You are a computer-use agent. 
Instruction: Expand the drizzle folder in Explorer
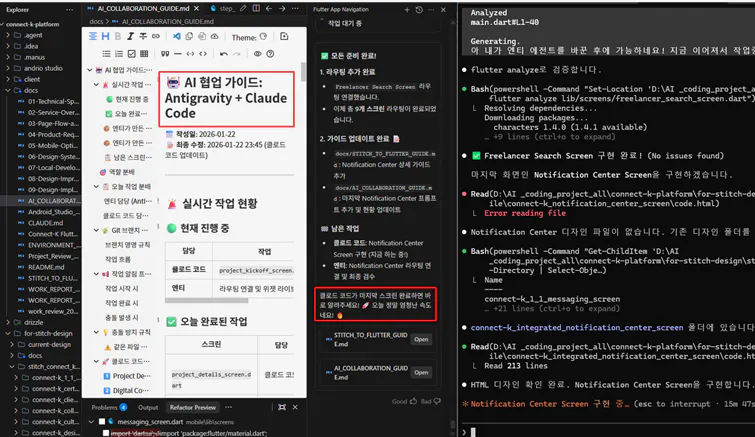[8, 322]
